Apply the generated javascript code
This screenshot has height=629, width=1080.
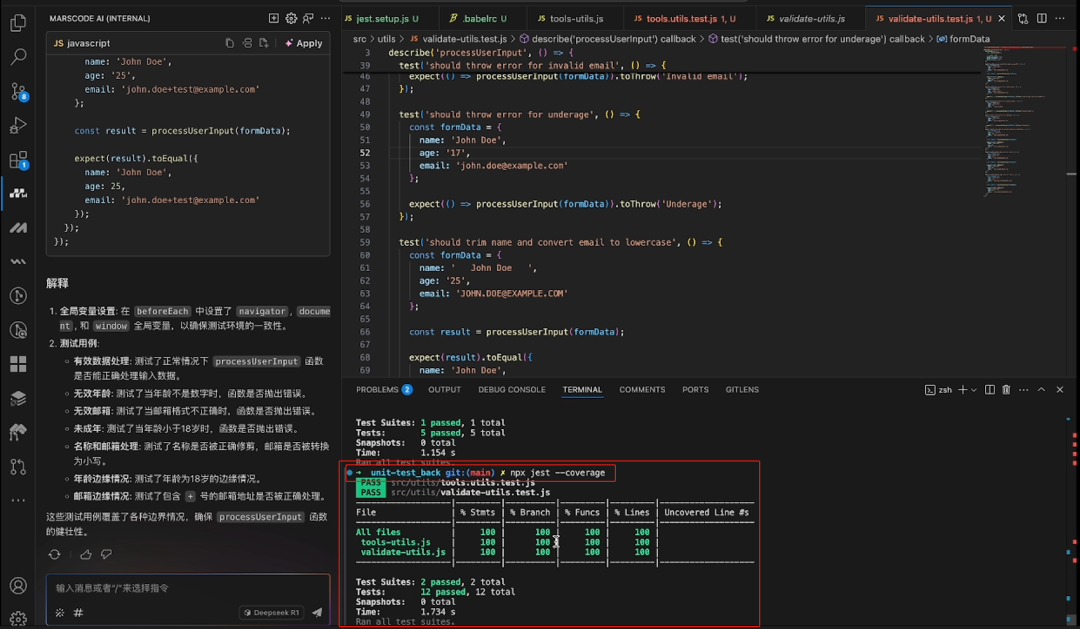tap(303, 43)
